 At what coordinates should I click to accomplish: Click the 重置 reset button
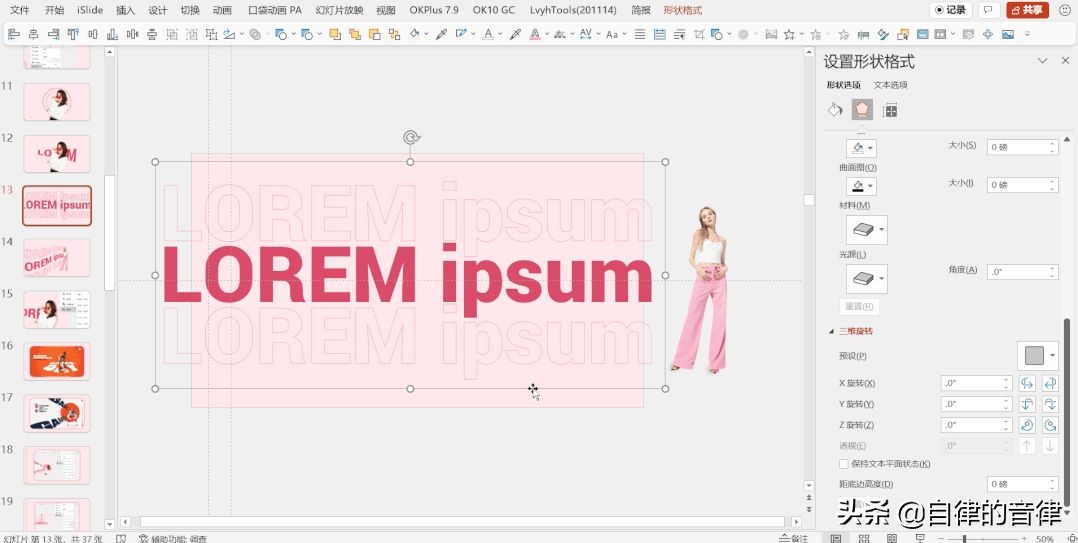[x=859, y=307]
